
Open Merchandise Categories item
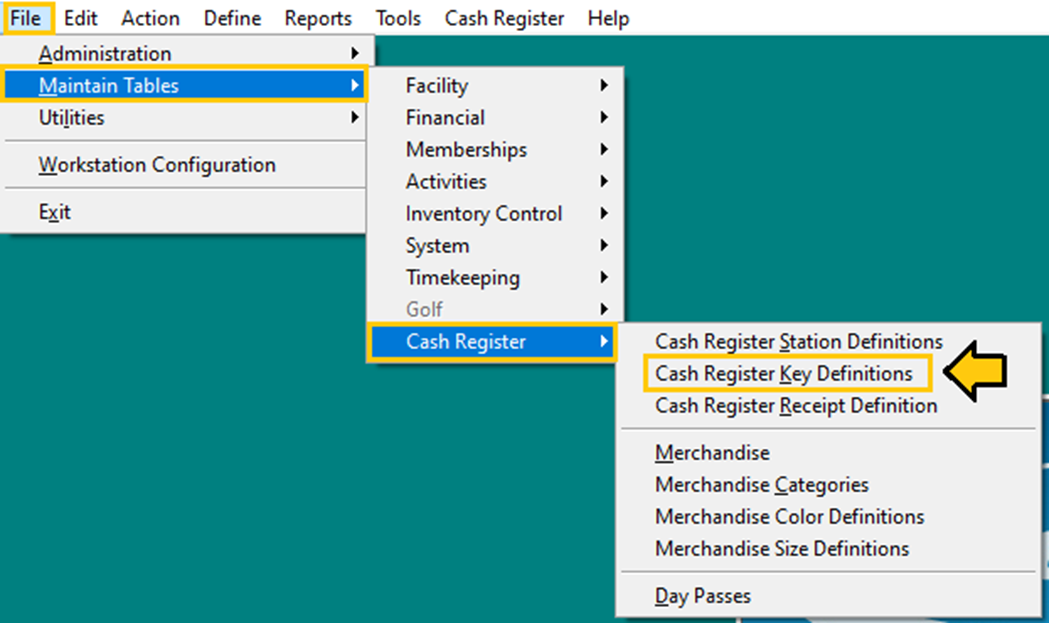click(761, 485)
